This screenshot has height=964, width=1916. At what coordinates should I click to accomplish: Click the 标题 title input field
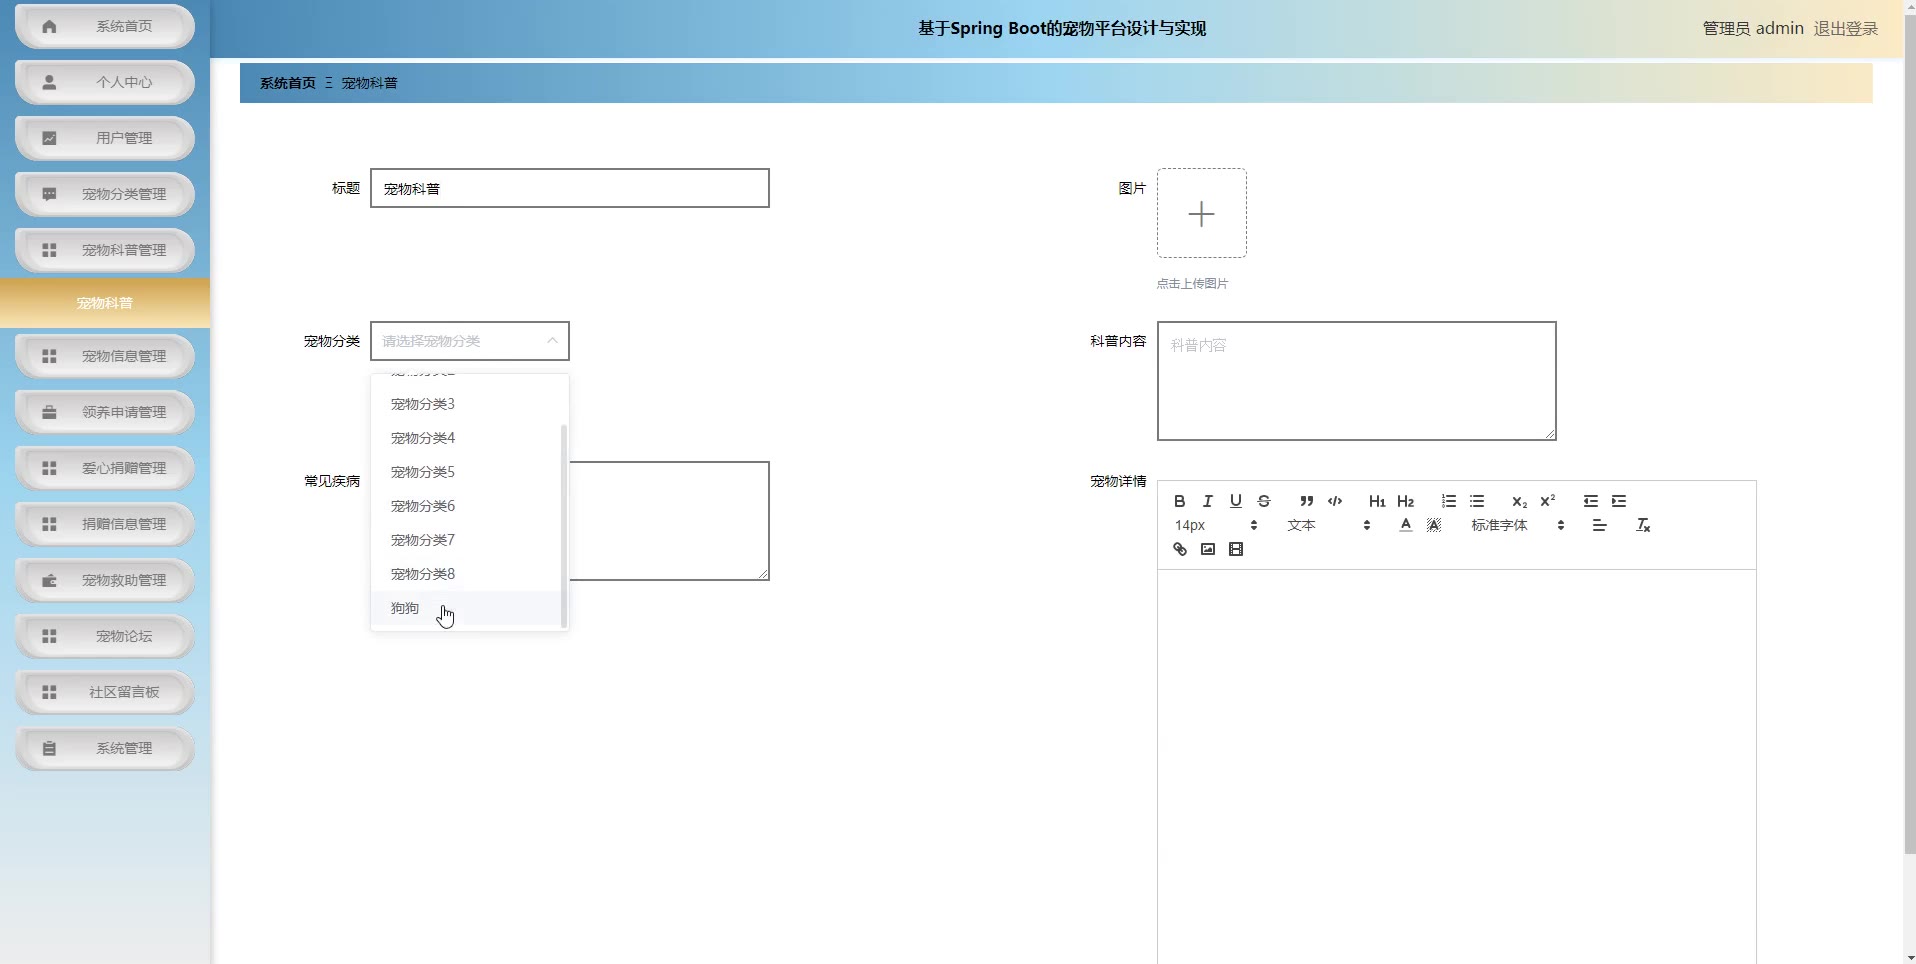(569, 188)
